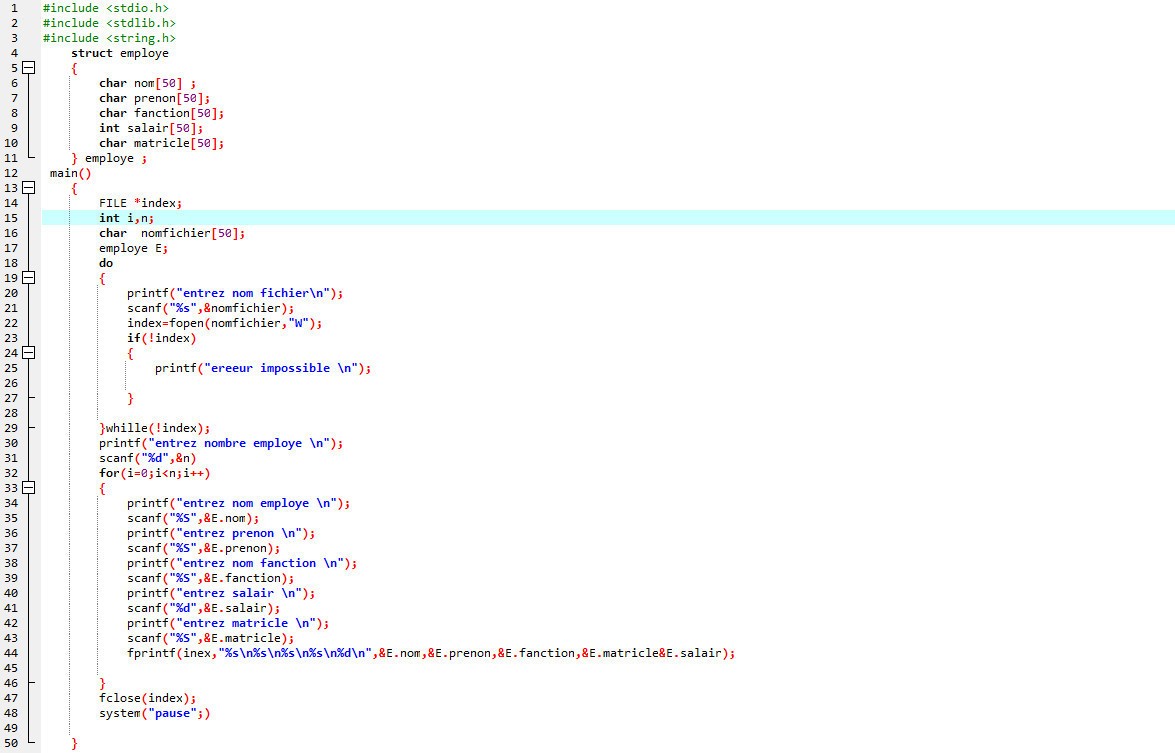The width and height of the screenshot is (1175, 753).
Task: Click the misspelled 'whille(!index);' statement
Action: pyautogui.click(x=154, y=428)
